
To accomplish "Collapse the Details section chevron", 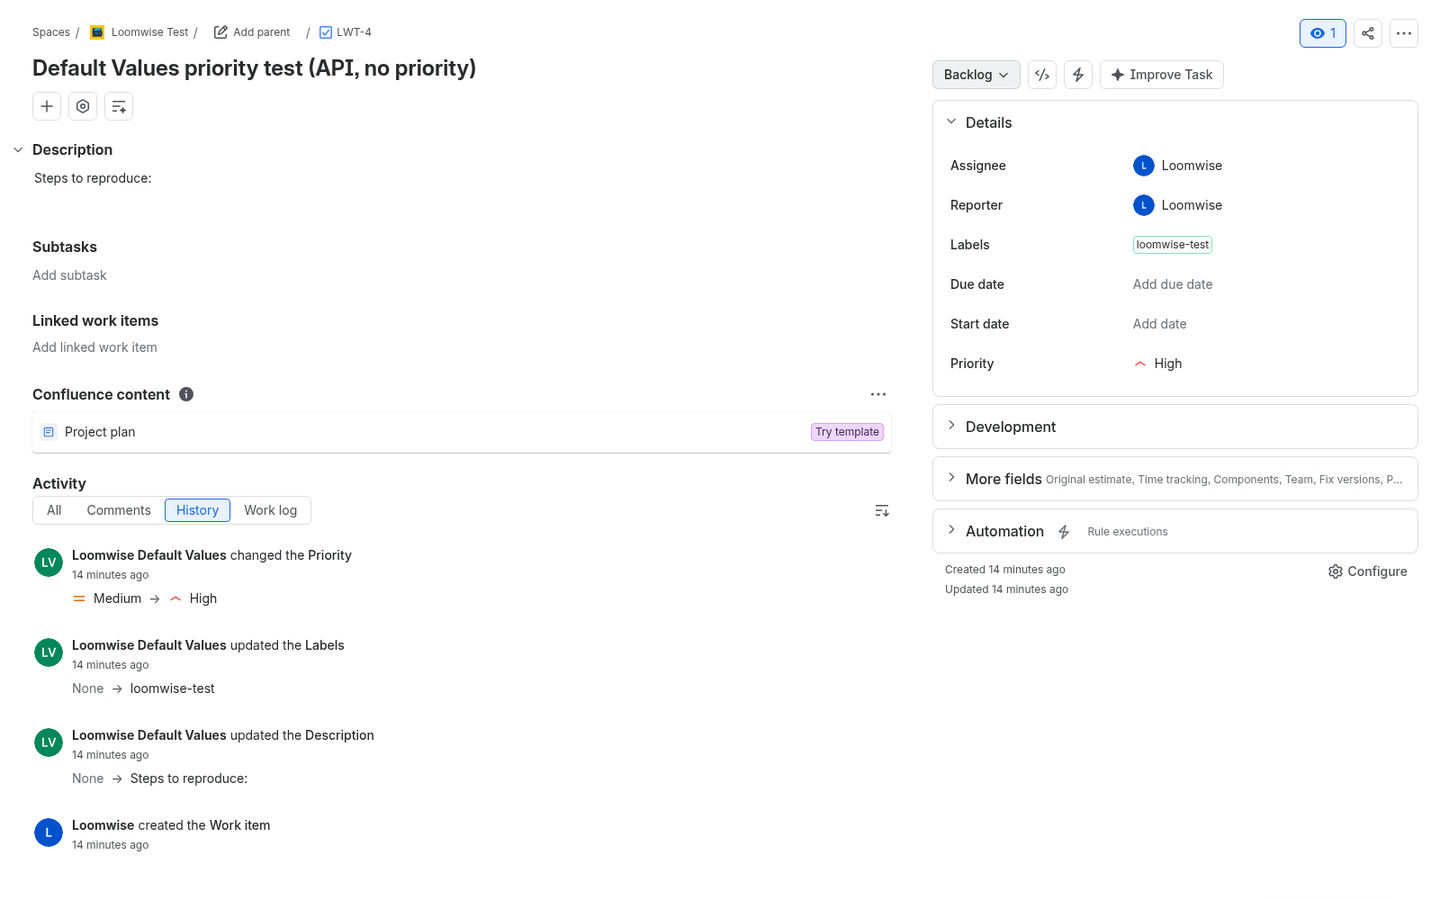I will (951, 122).
